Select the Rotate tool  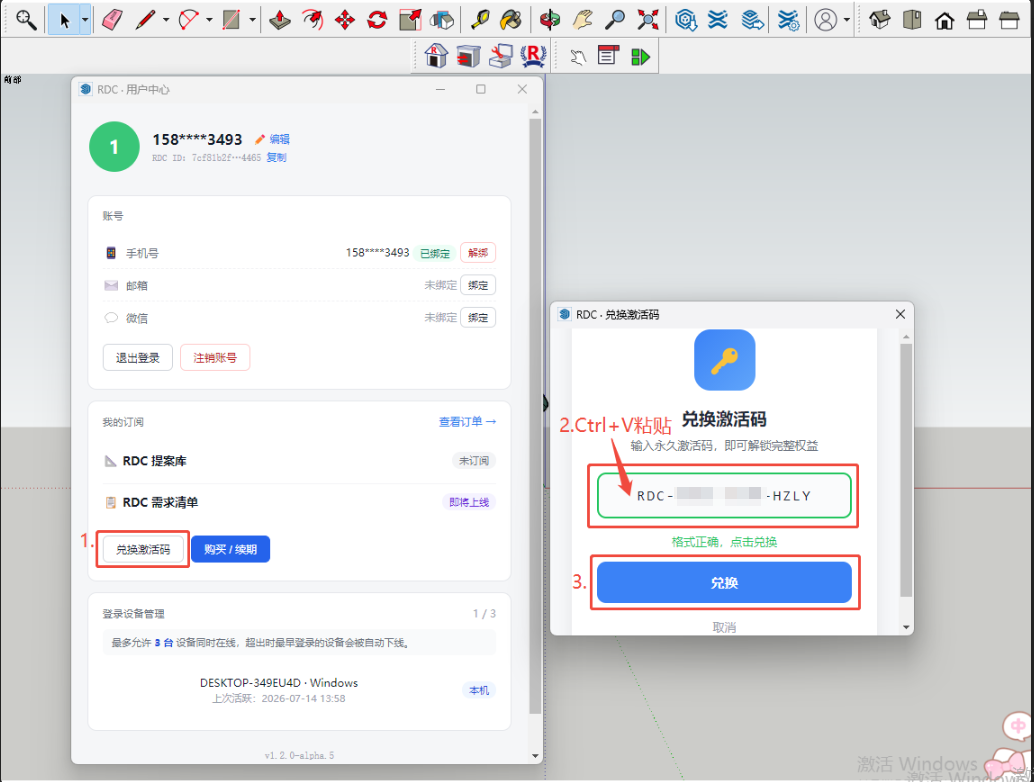coord(377,20)
